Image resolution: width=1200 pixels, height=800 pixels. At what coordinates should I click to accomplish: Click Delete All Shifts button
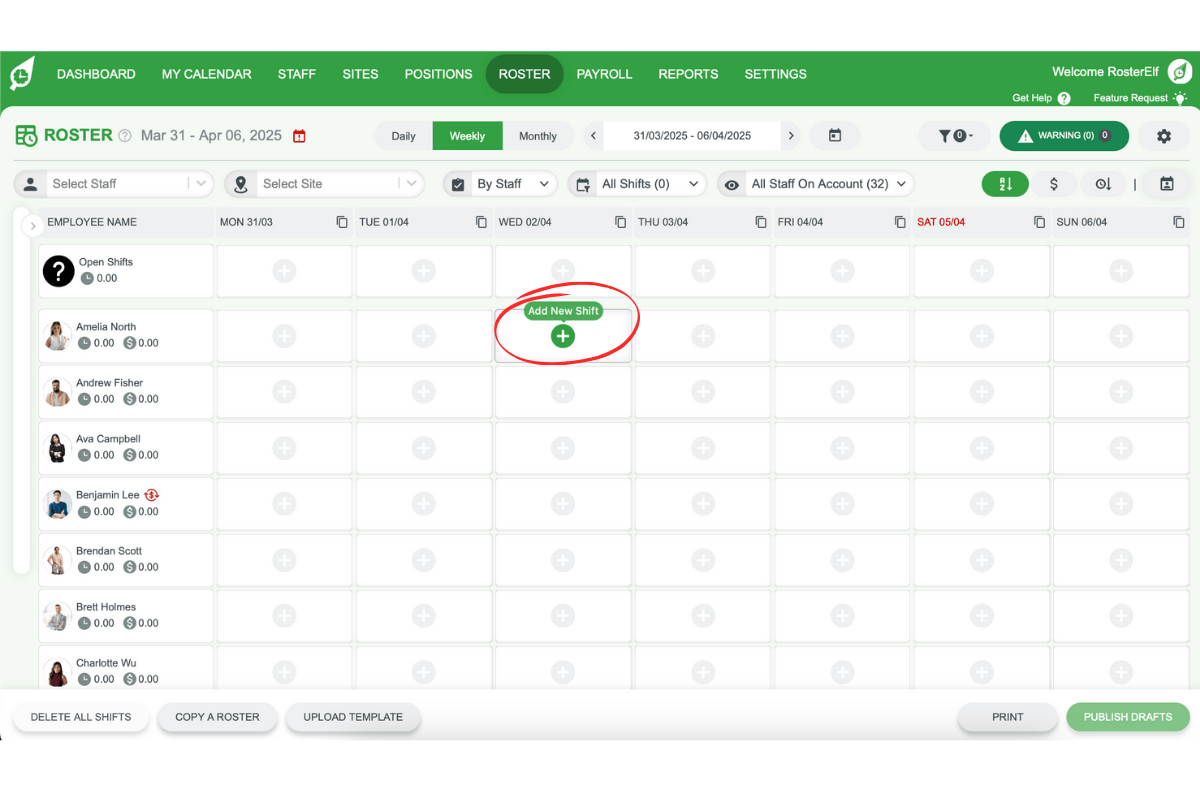click(80, 717)
